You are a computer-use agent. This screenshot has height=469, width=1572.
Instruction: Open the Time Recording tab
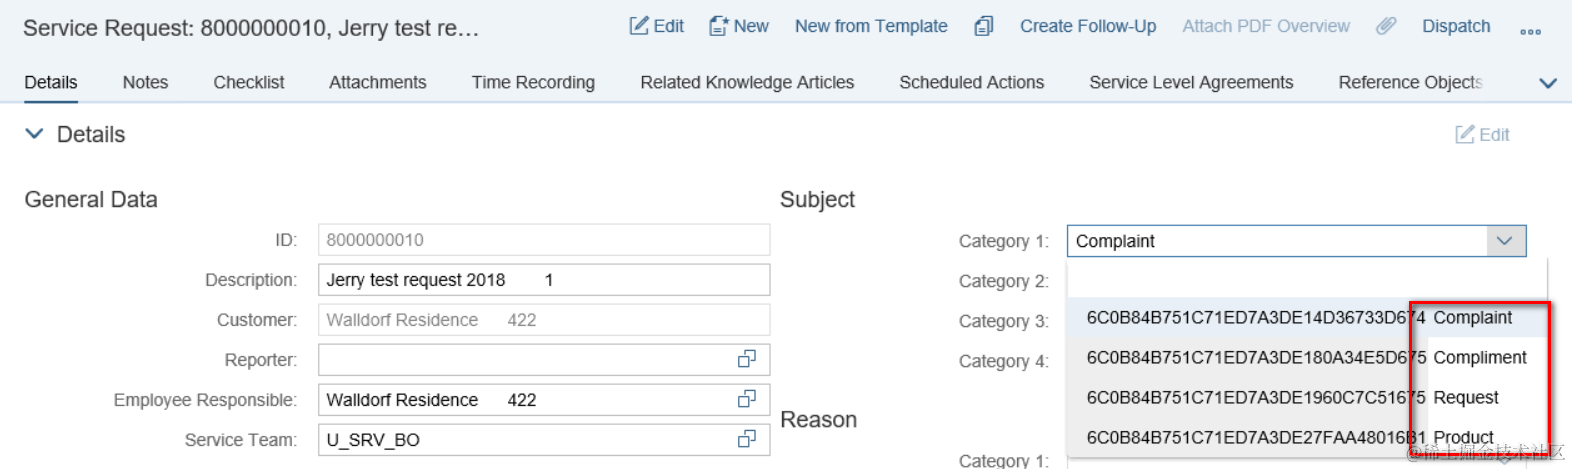click(533, 82)
